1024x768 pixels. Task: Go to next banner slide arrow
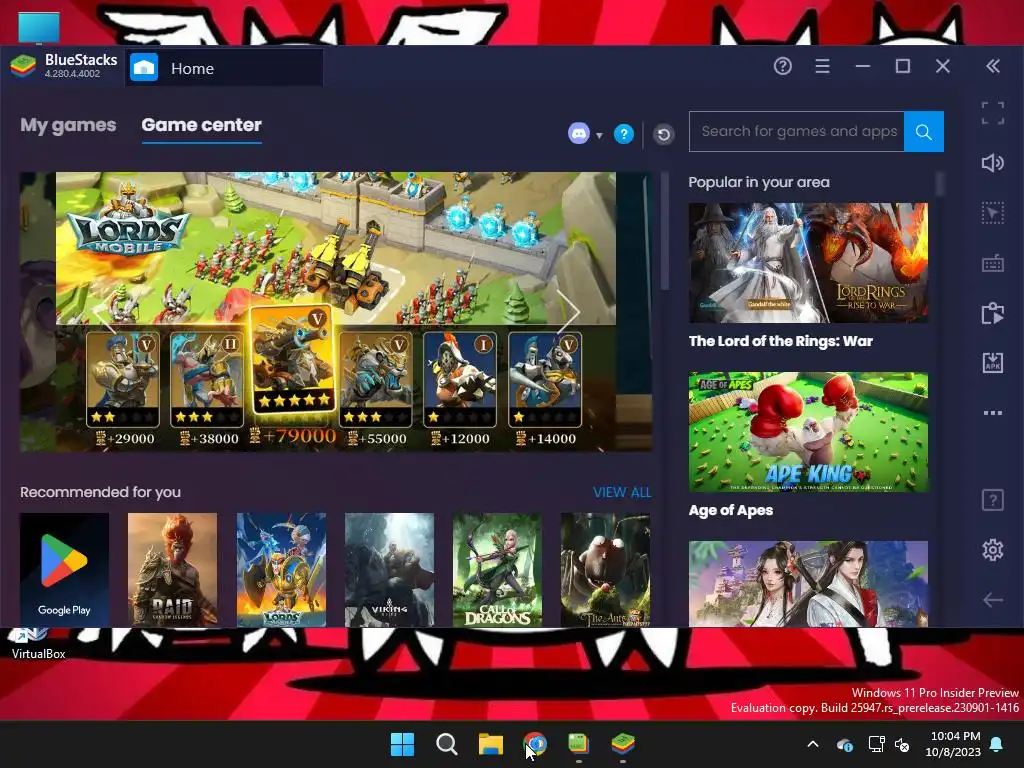click(x=568, y=312)
